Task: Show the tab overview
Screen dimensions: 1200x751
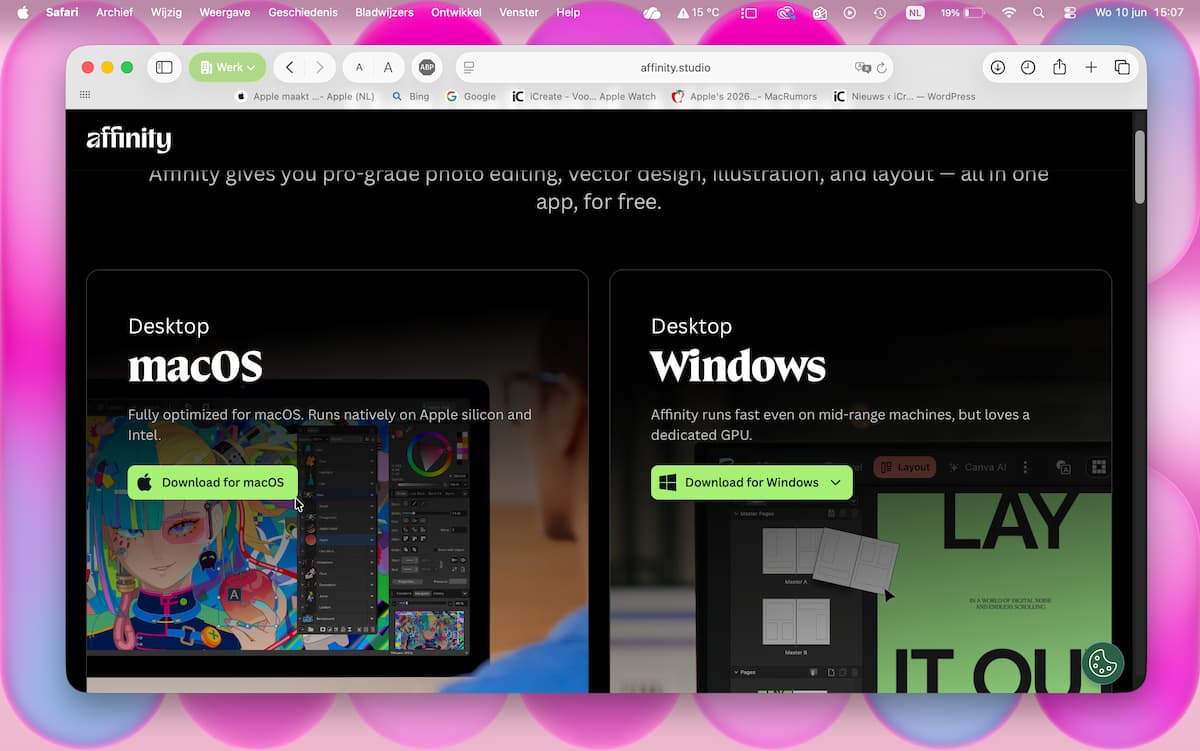Action: point(1122,67)
